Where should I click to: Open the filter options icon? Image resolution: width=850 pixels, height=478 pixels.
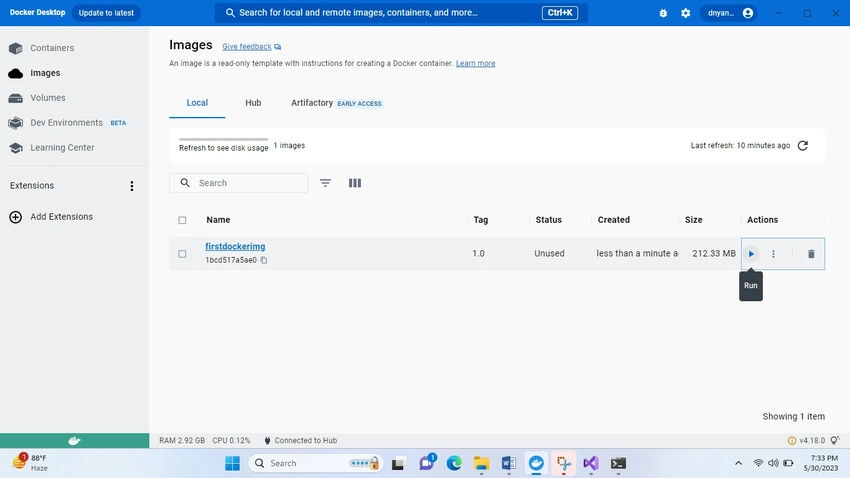point(325,183)
